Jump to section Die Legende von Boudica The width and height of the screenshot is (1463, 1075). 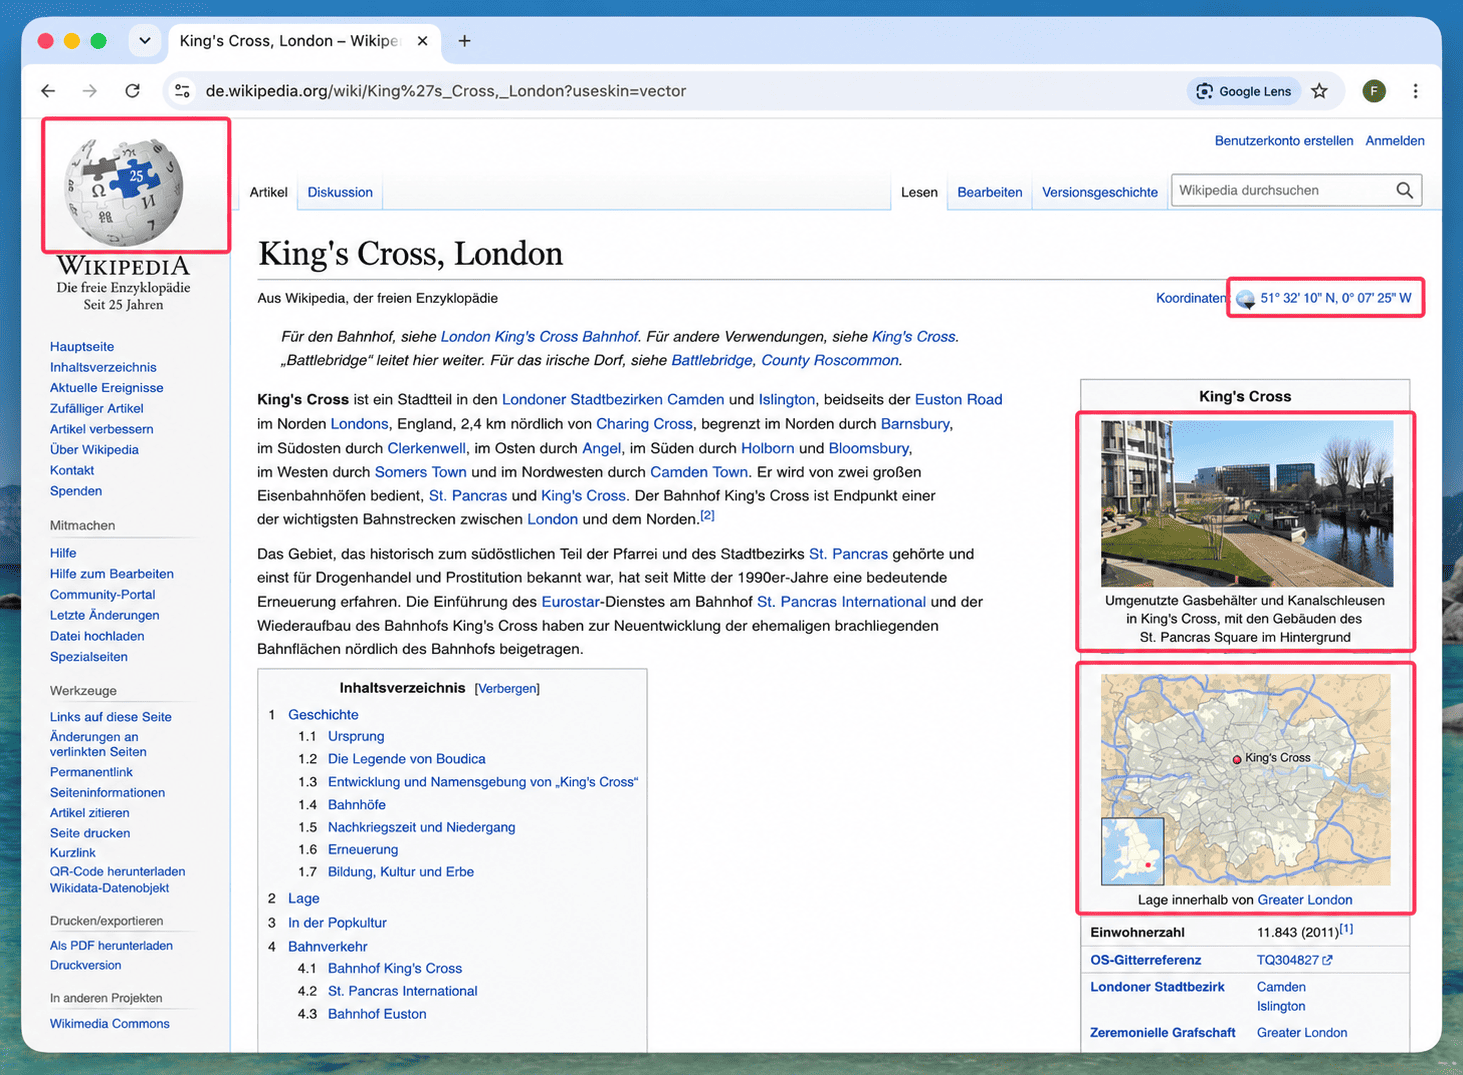pos(406,759)
